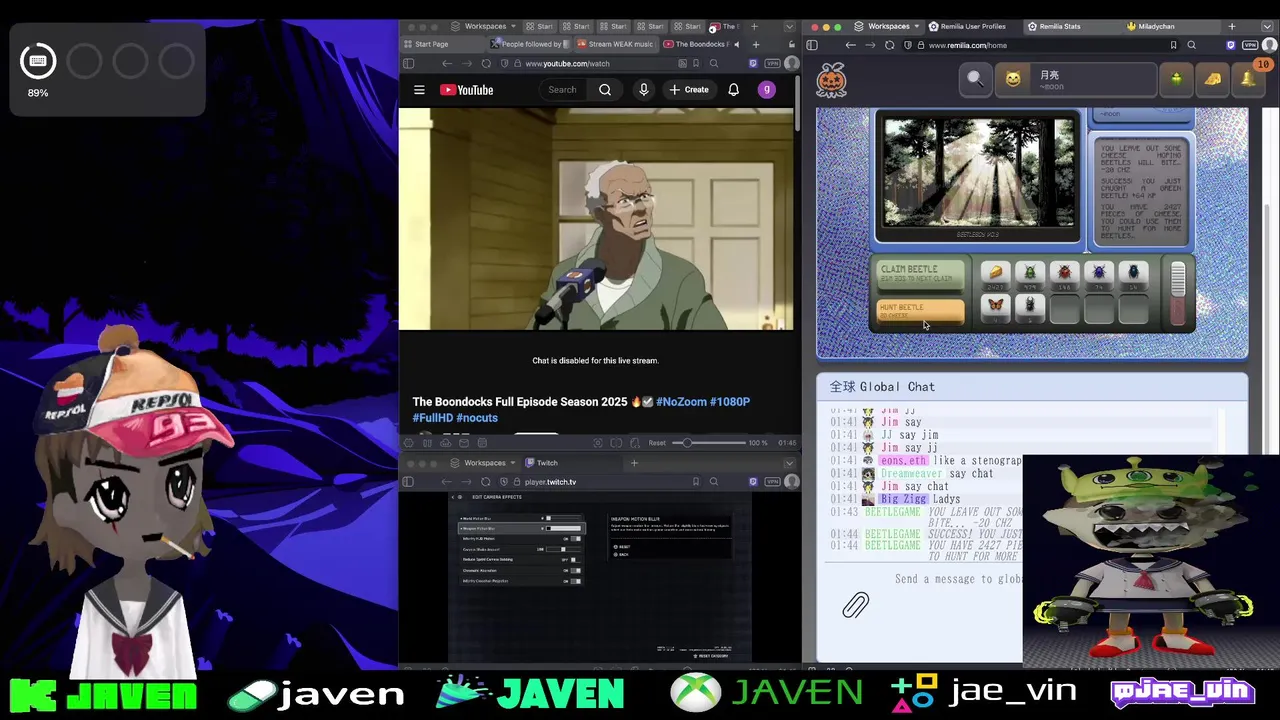Bookmark the YouTube page
The image size is (1280, 720).
[696, 63]
